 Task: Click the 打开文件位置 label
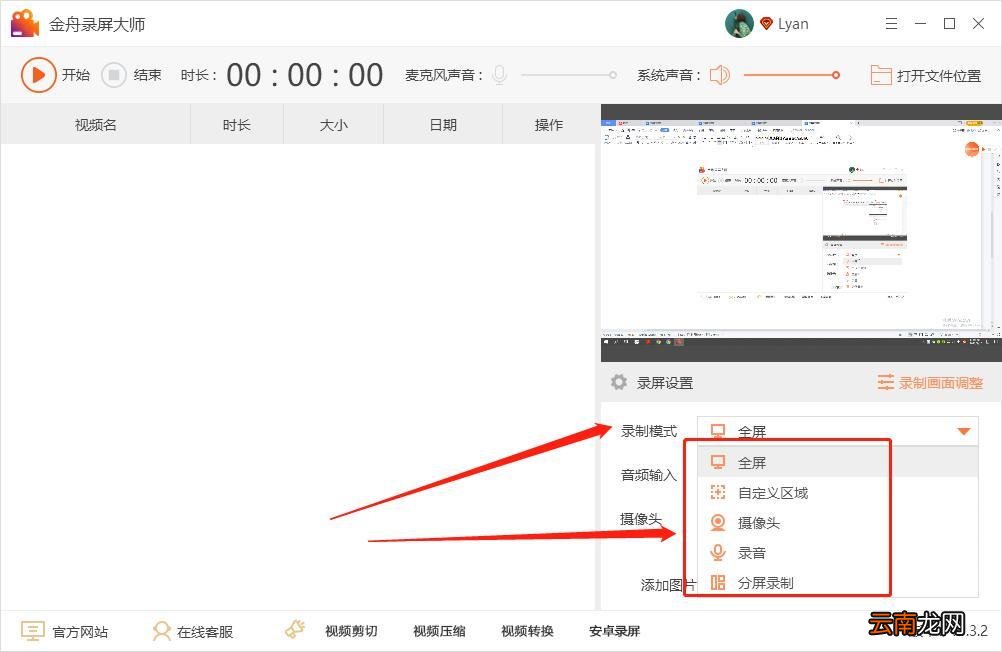click(939, 76)
